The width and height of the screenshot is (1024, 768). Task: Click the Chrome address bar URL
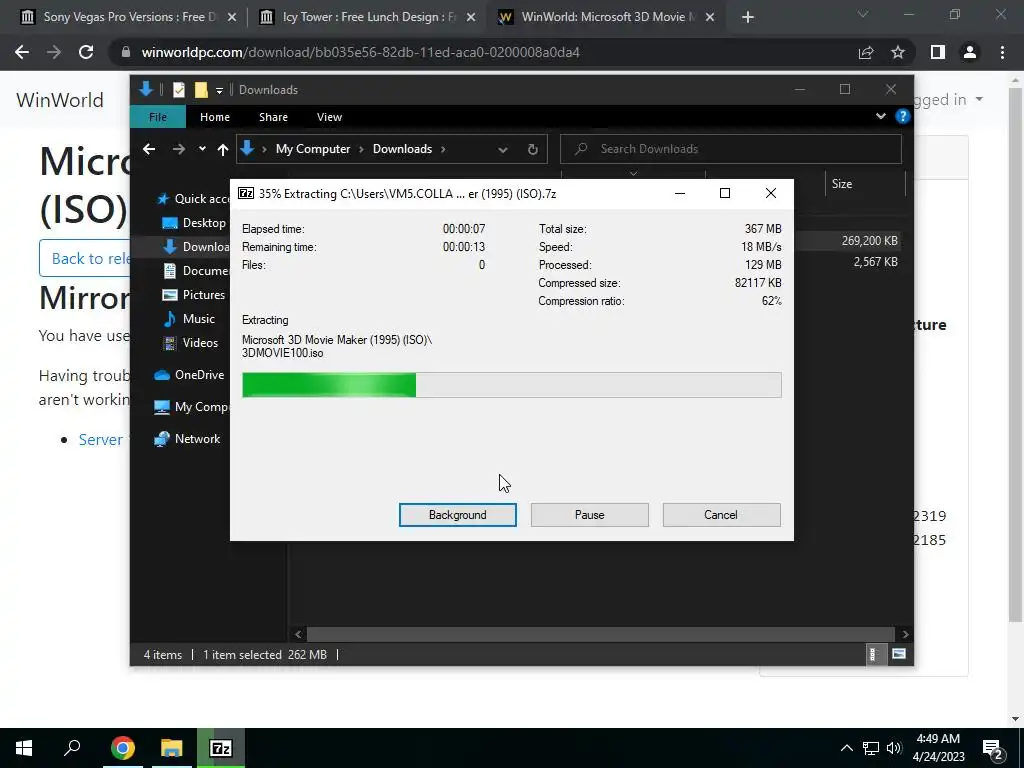360,52
